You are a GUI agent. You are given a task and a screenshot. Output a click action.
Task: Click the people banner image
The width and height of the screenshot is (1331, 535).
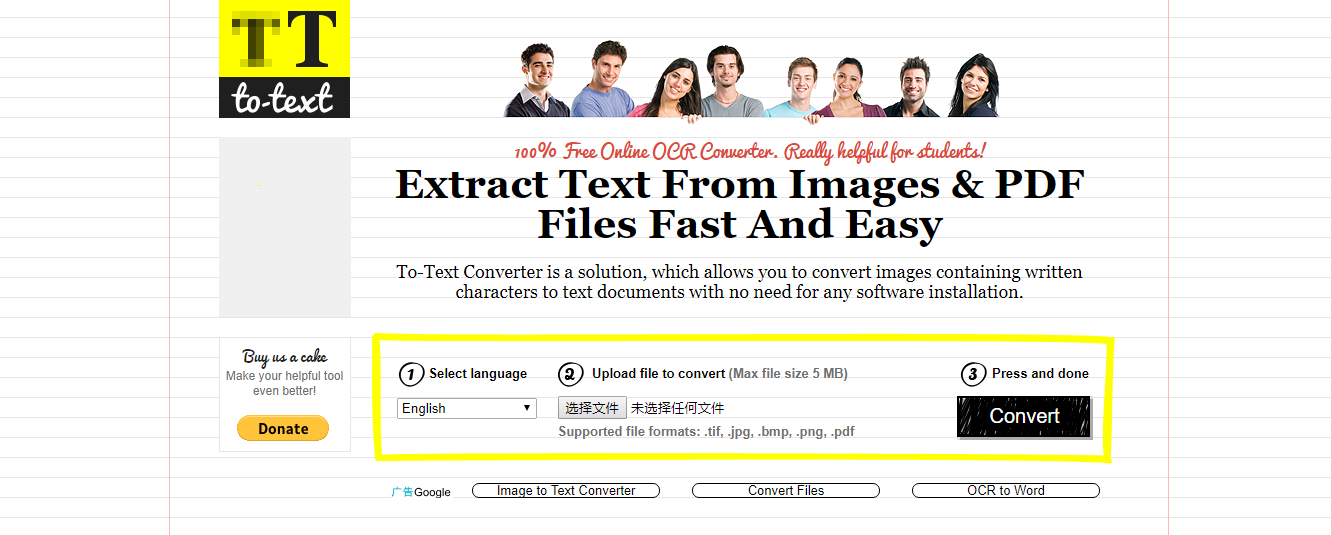click(x=752, y=79)
